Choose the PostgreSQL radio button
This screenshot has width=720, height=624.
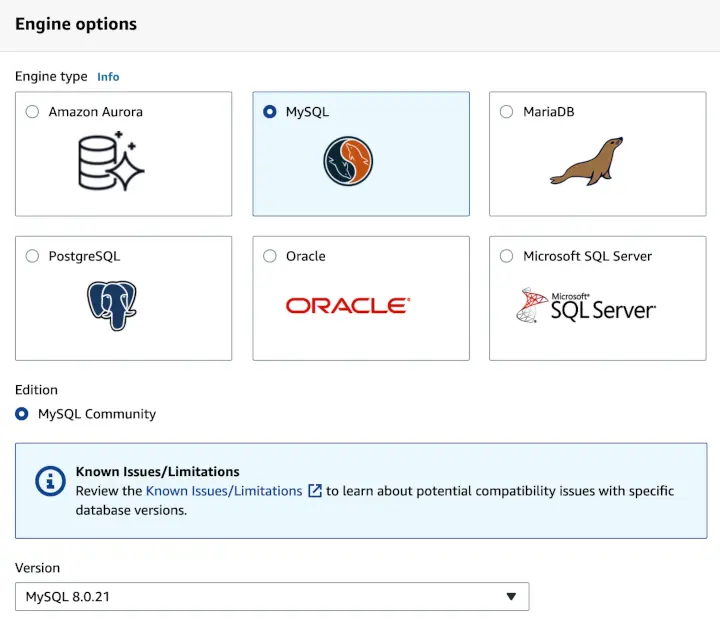32,256
